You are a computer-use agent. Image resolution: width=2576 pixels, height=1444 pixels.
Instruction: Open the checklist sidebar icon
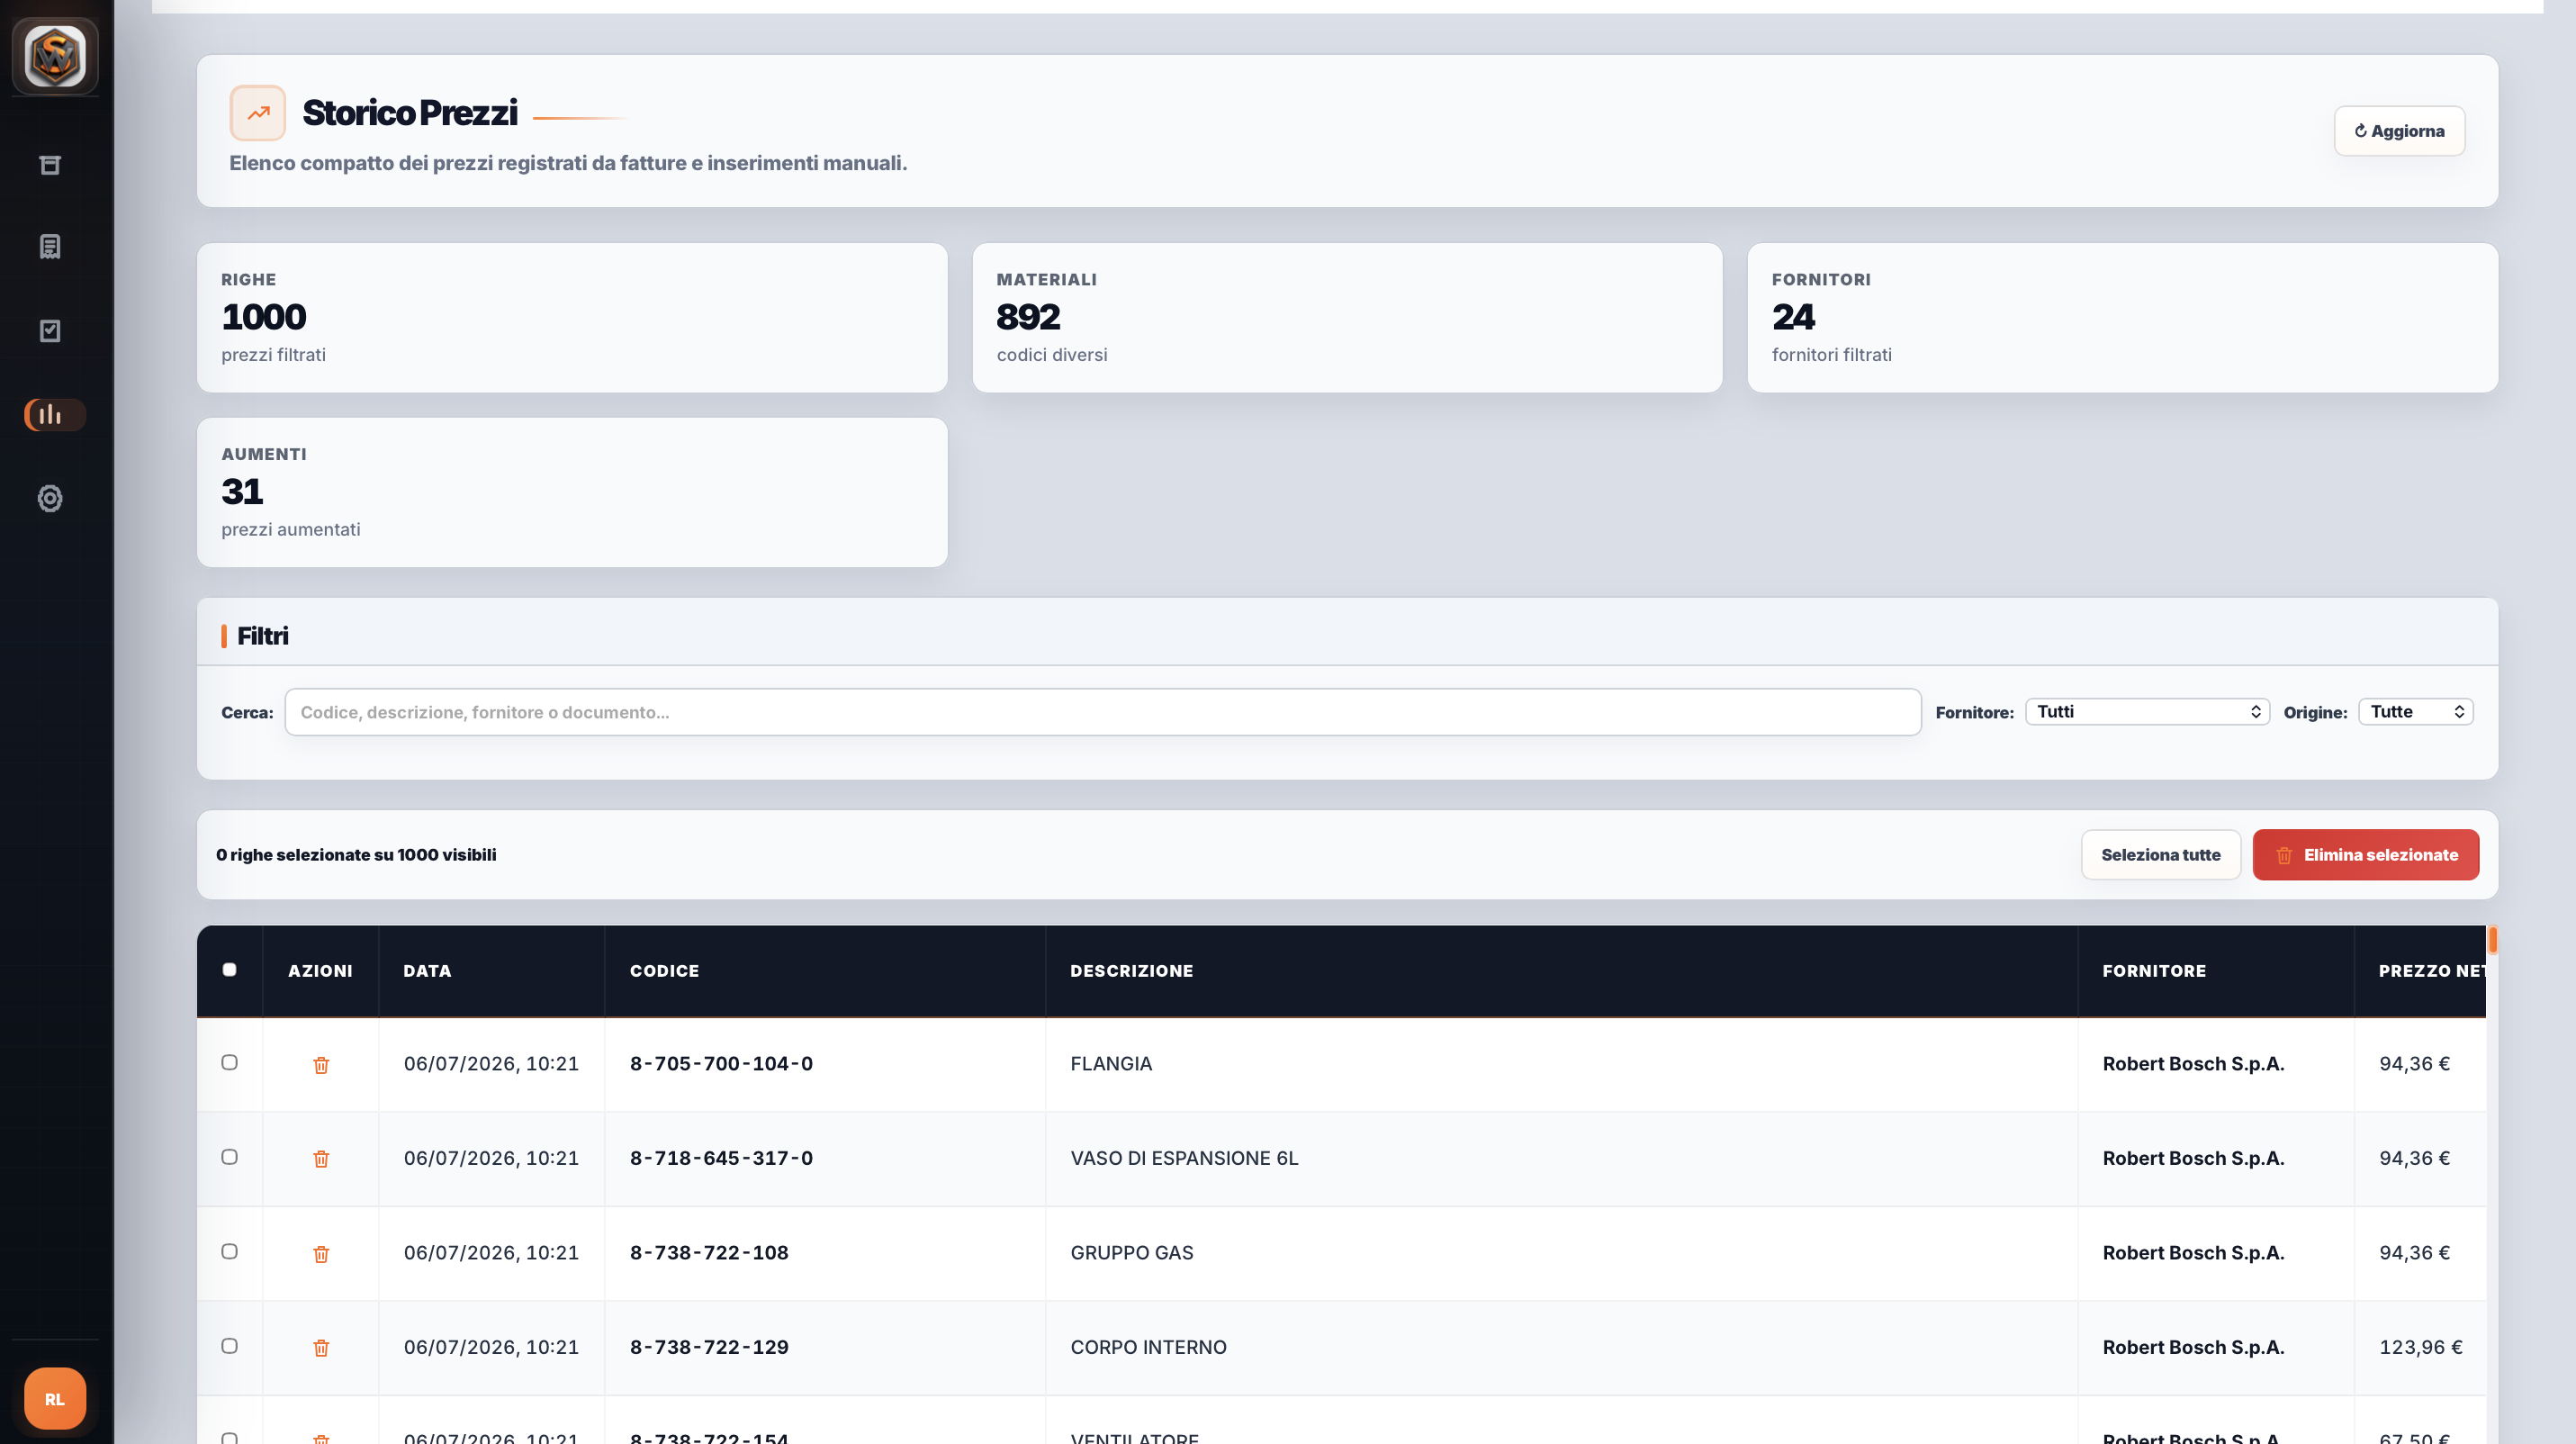[50, 331]
